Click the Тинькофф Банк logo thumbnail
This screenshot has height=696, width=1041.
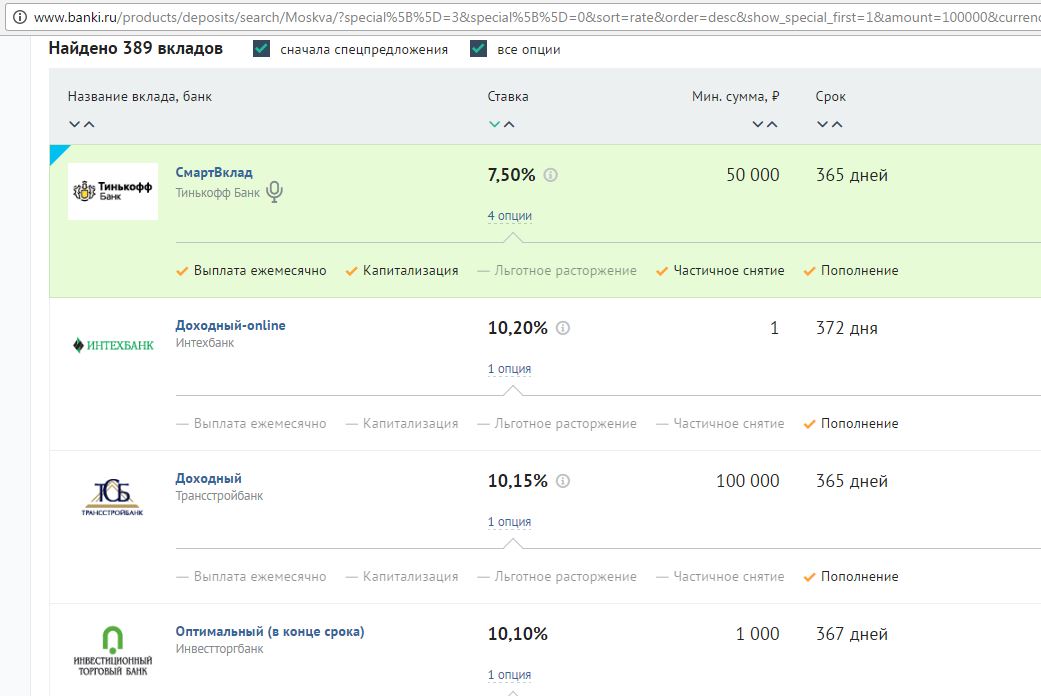pos(113,191)
